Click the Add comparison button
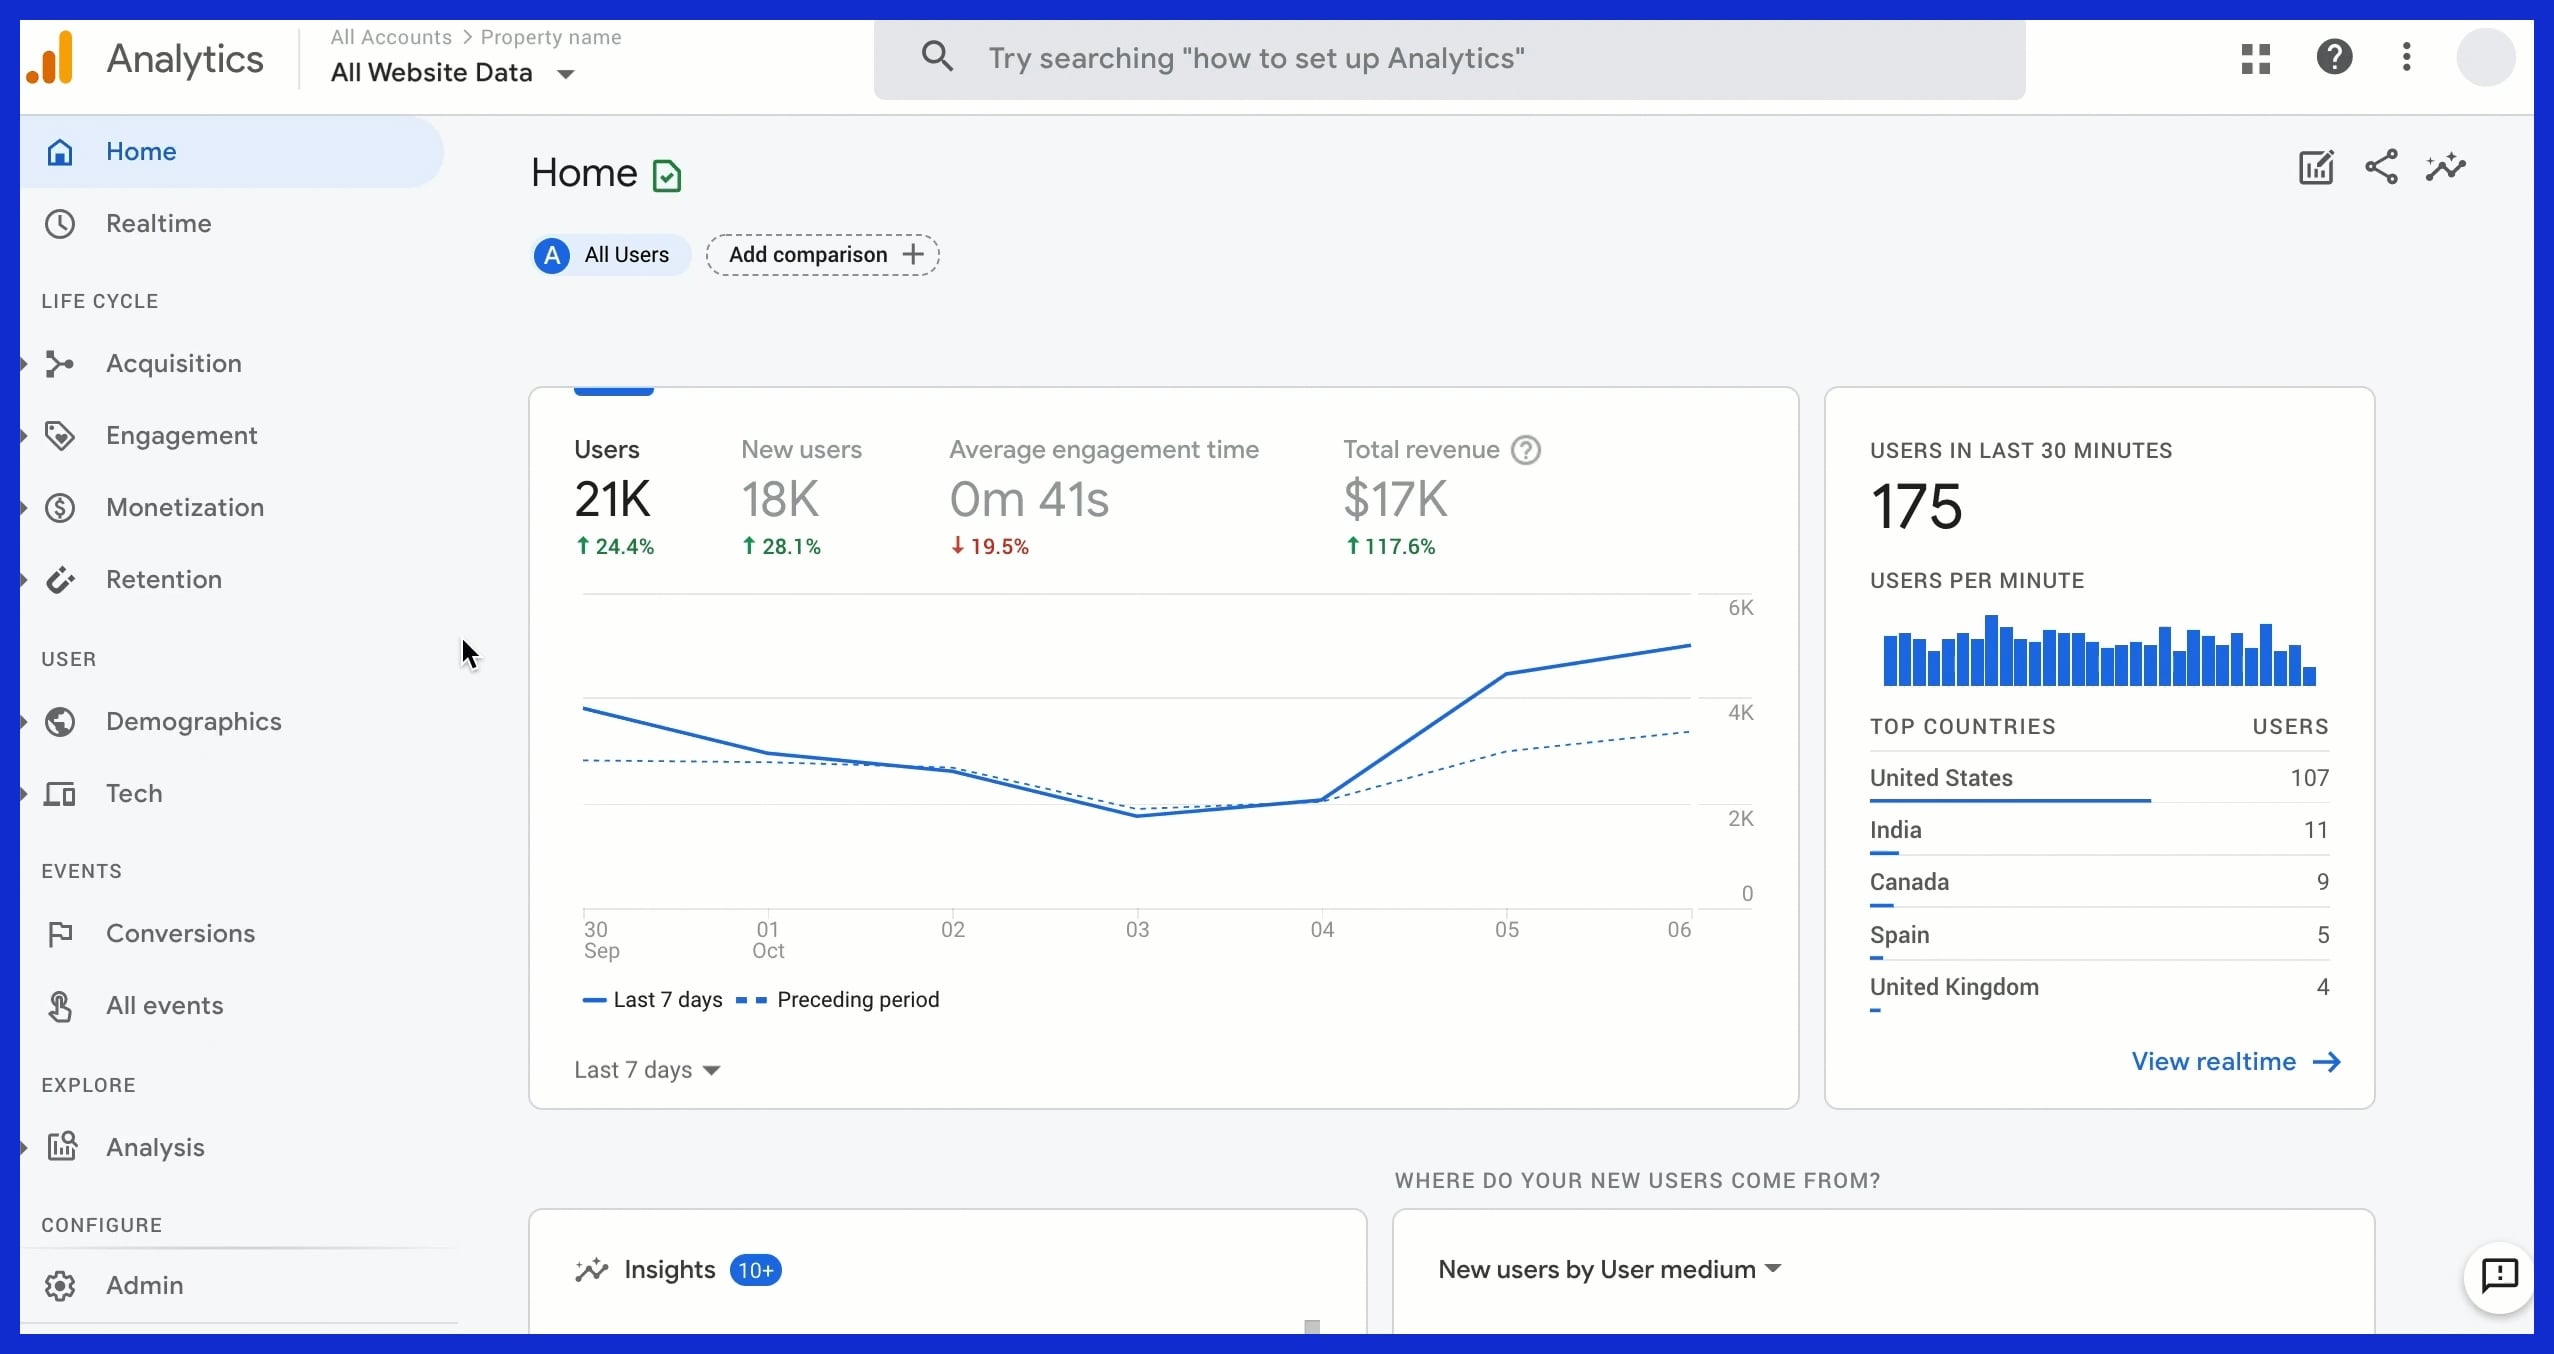Viewport: 2554px width, 1354px height. point(822,255)
